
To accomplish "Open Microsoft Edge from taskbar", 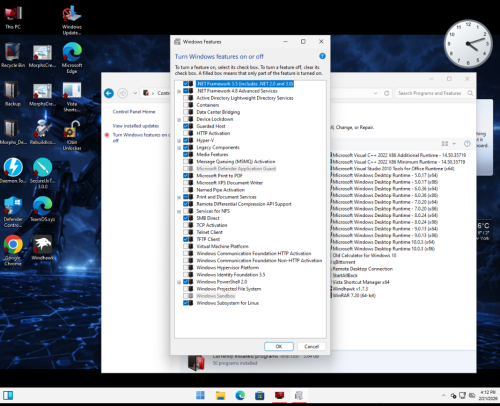I will (x=240, y=395).
